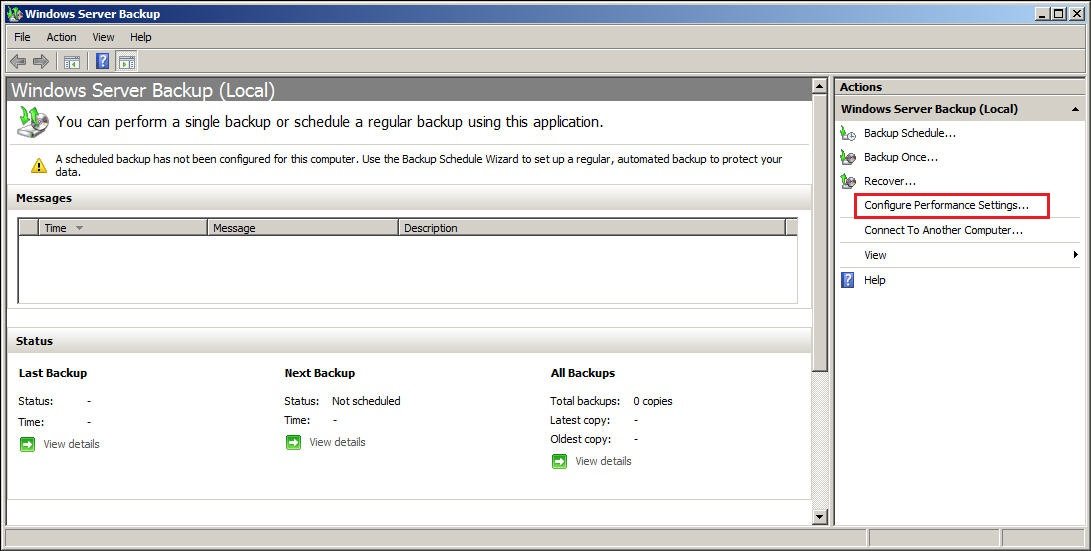Click the 'Not scheduled' status value
The image size is (1091, 551).
366,401
